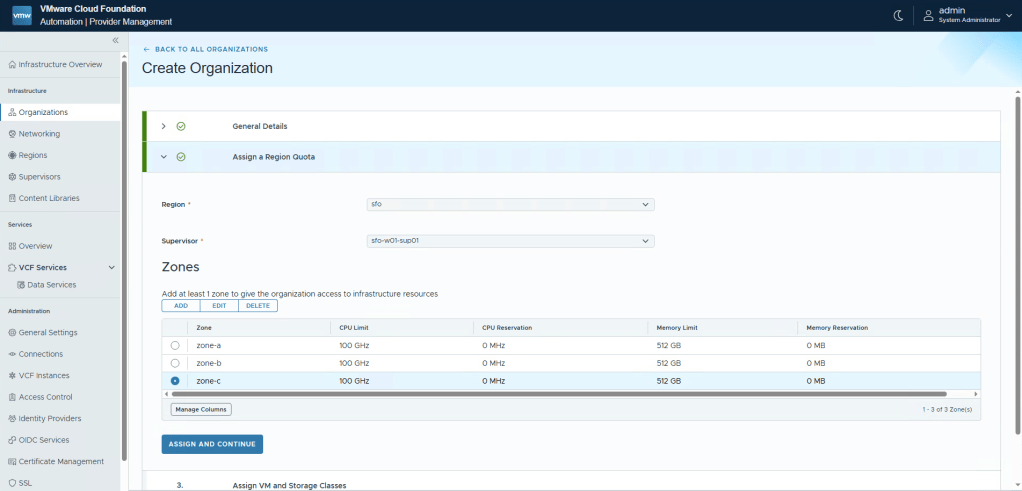
Task: Expand the General Details section
Action: [164, 127]
